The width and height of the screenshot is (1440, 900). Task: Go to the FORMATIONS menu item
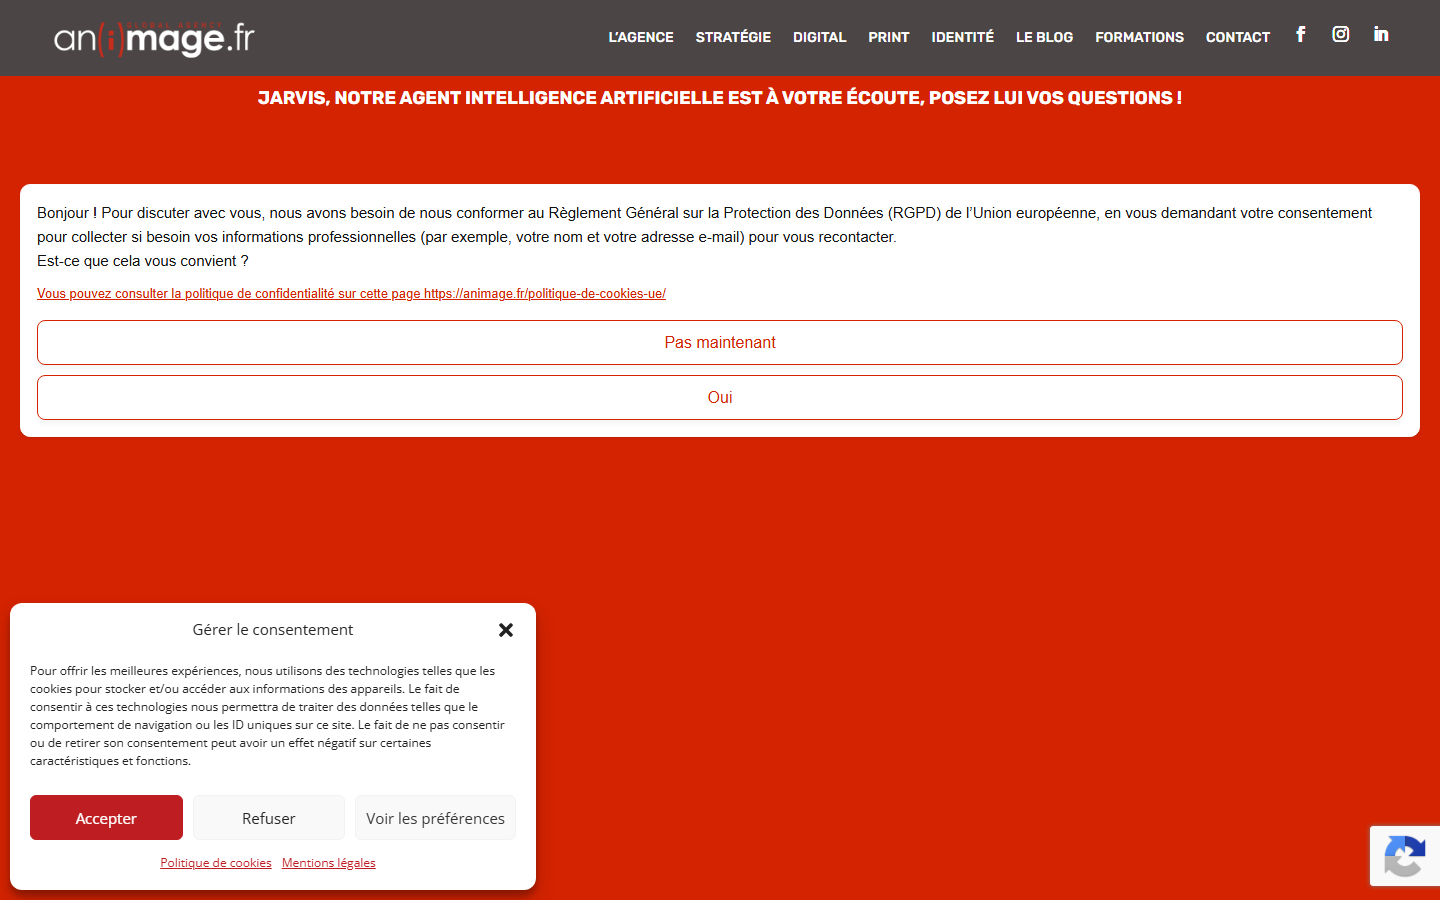tap(1139, 37)
